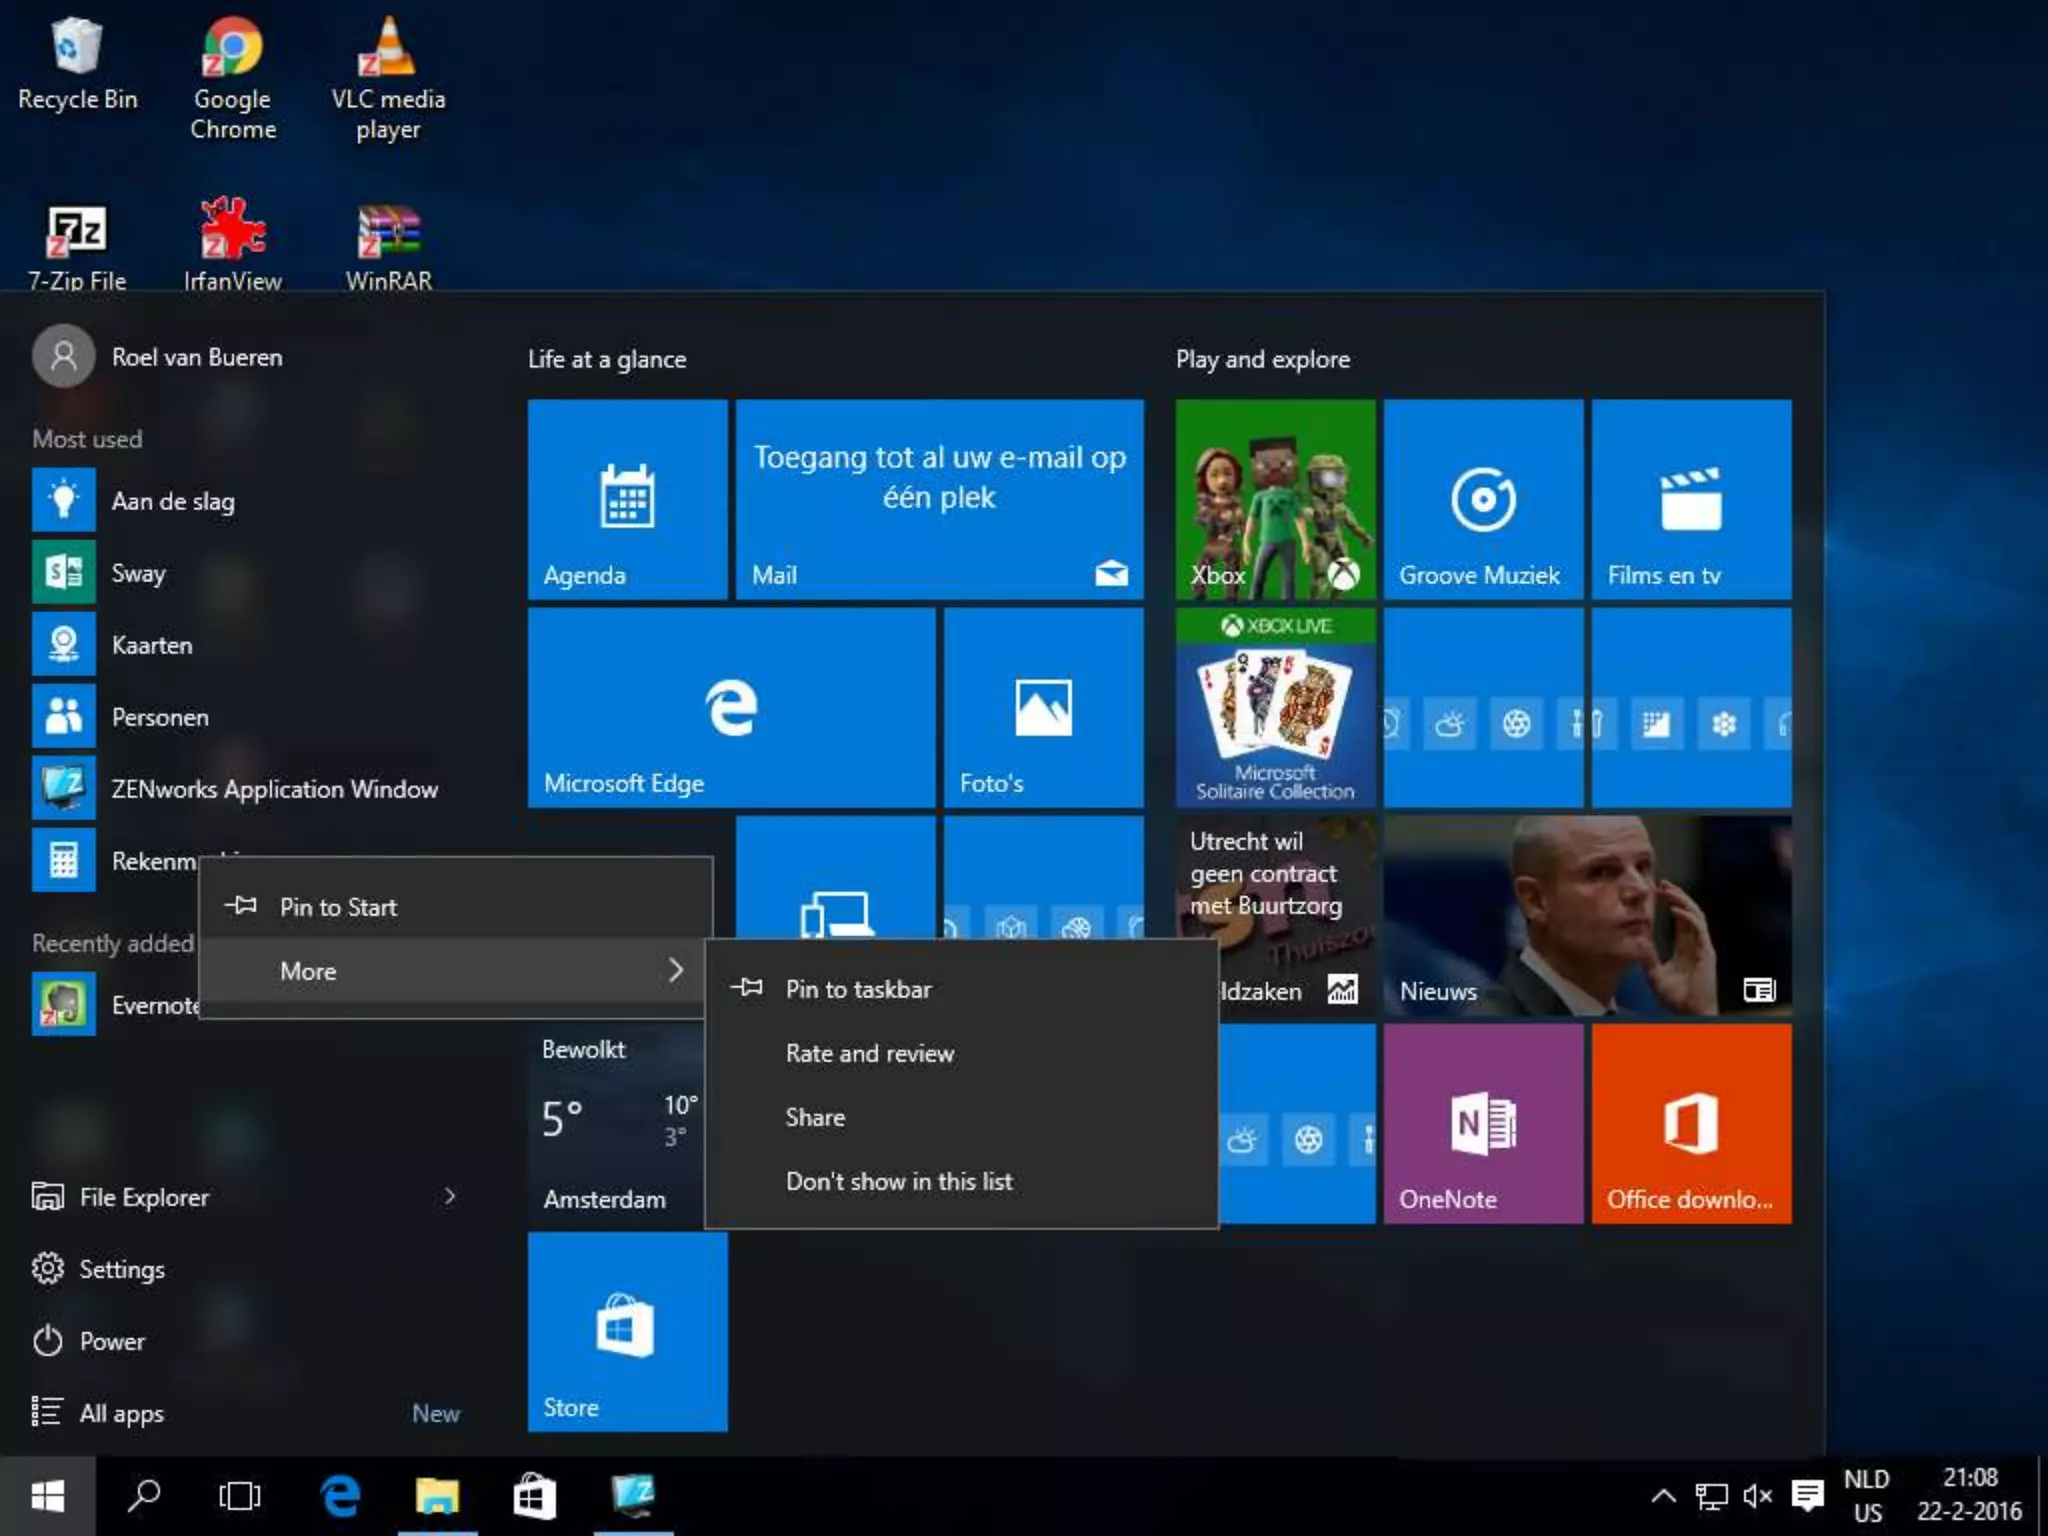This screenshot has height=1536, width=2048.
Task: Open Evernote from Recently added
Action: point(116,1004)
